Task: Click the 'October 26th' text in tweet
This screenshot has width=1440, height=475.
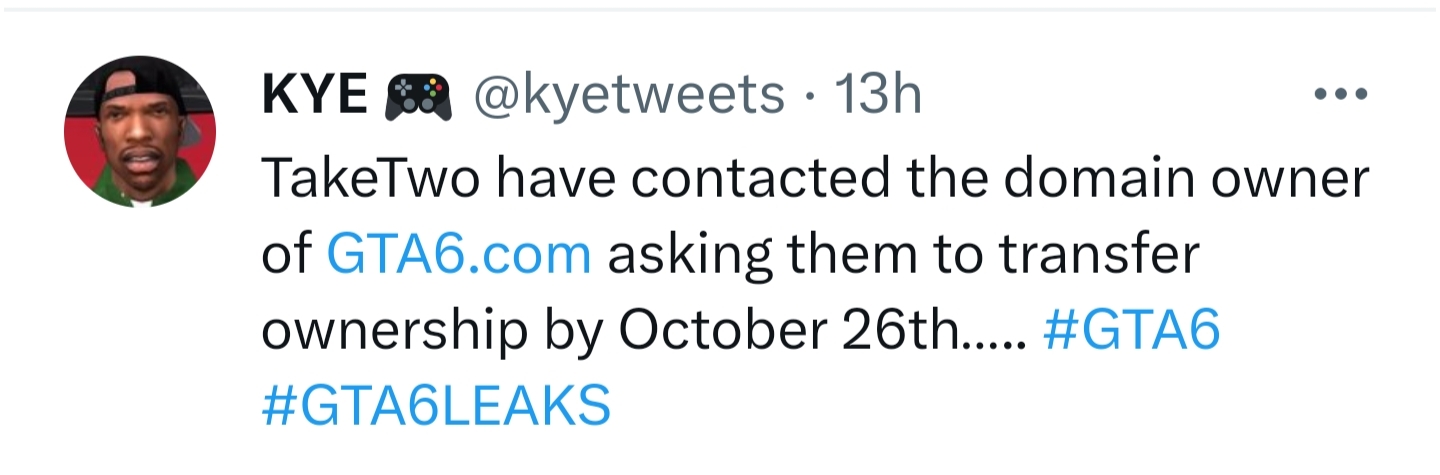Action: click(787, 330)
